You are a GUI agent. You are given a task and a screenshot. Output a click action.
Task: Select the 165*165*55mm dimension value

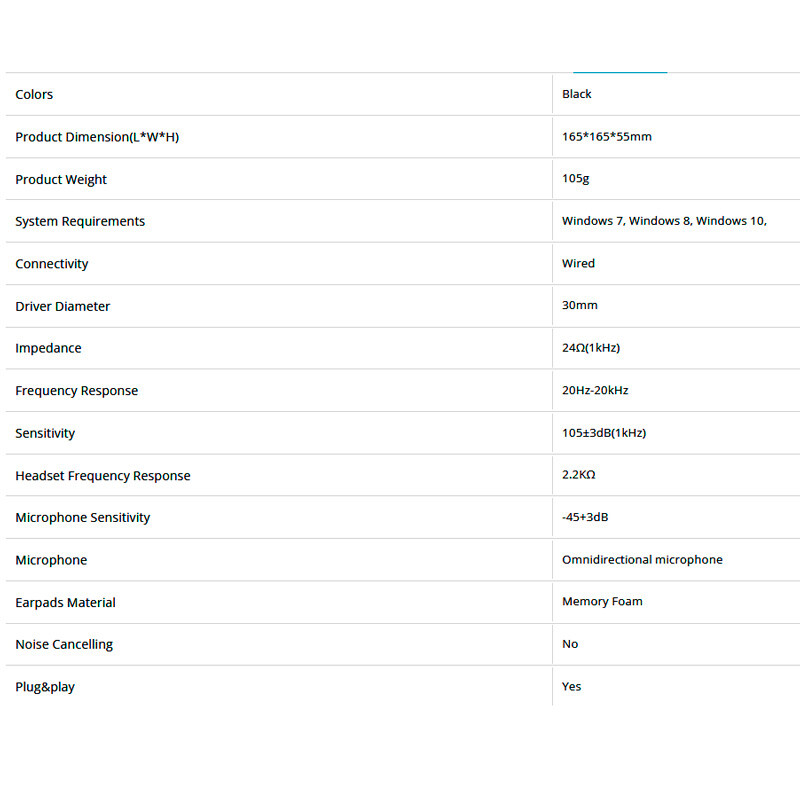coord(607,136)
